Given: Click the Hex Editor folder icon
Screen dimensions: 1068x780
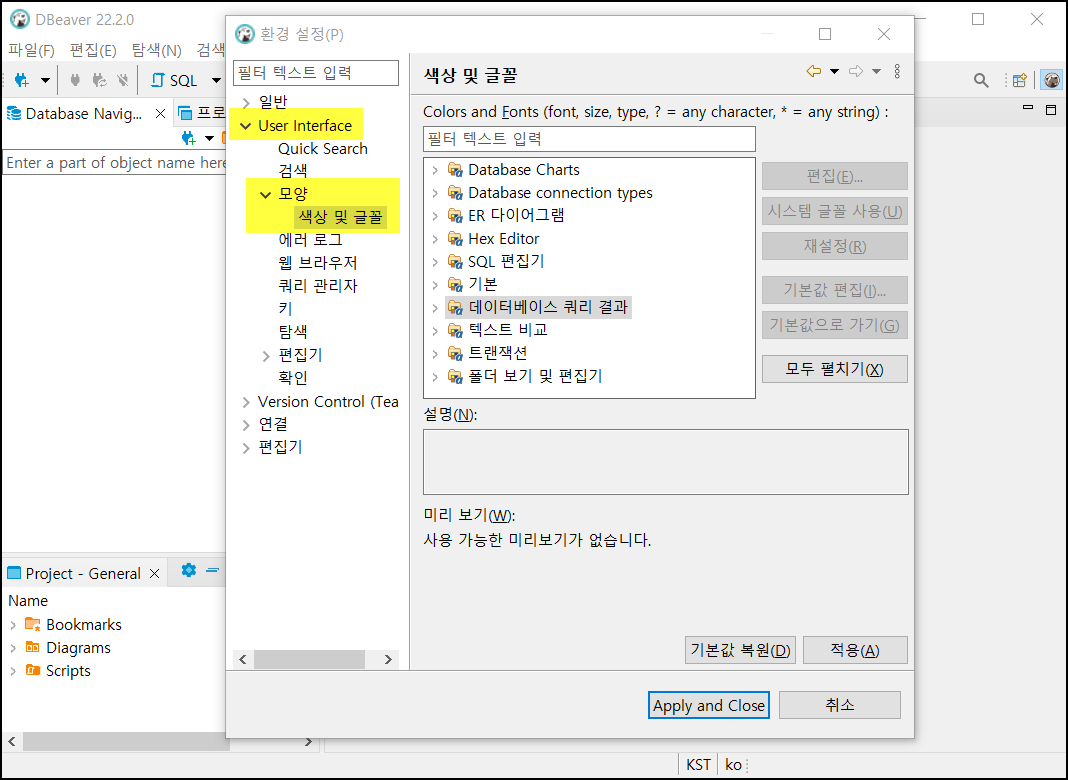Looking at the screenshot, I should [455, 239].
